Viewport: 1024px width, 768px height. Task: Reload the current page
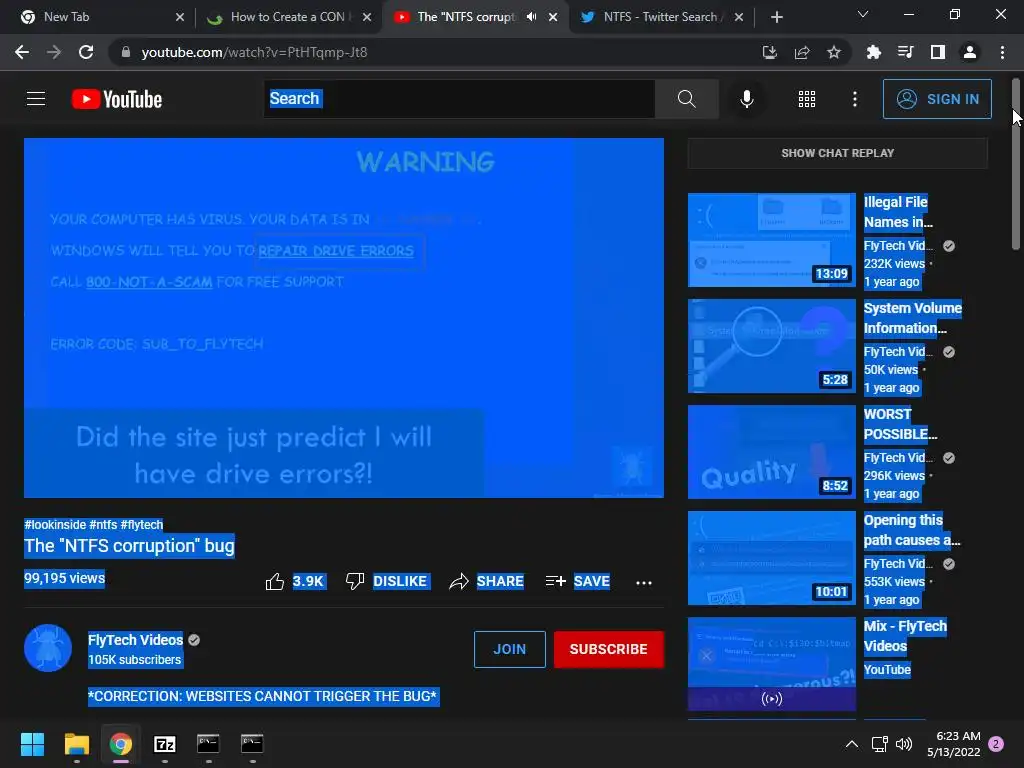pyautogui.click(x=86, y=52)
